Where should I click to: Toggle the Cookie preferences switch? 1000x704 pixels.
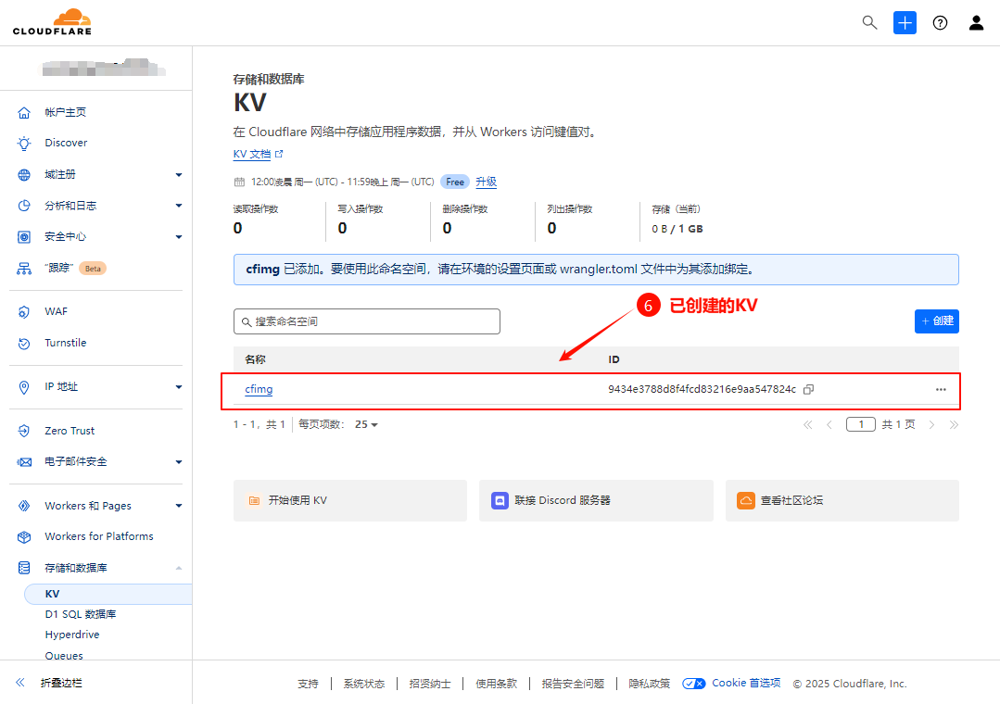694,684
